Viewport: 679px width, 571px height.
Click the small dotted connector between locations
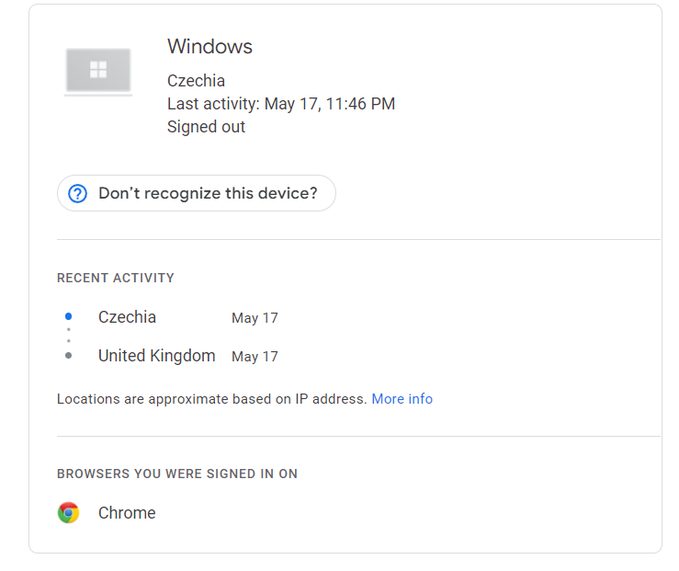(68, 336)
